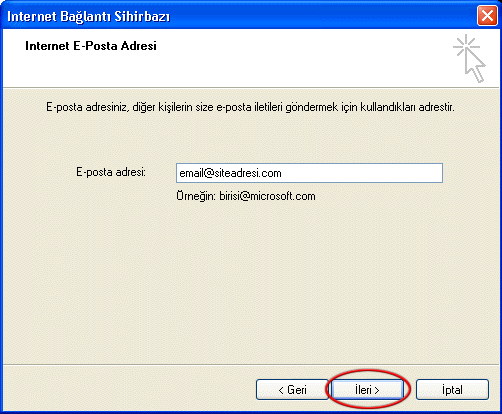
Task: Focus the E-posta adresi text field
Action: 309,173
